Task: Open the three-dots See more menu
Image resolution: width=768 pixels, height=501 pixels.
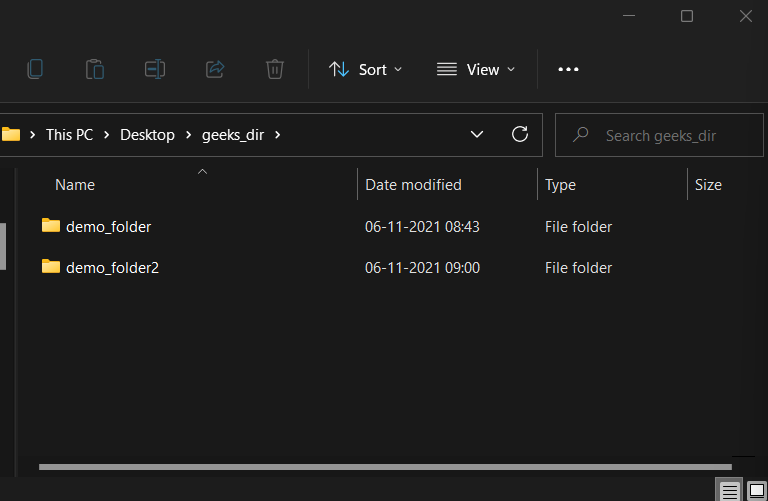Action: (x=568, y=70)
